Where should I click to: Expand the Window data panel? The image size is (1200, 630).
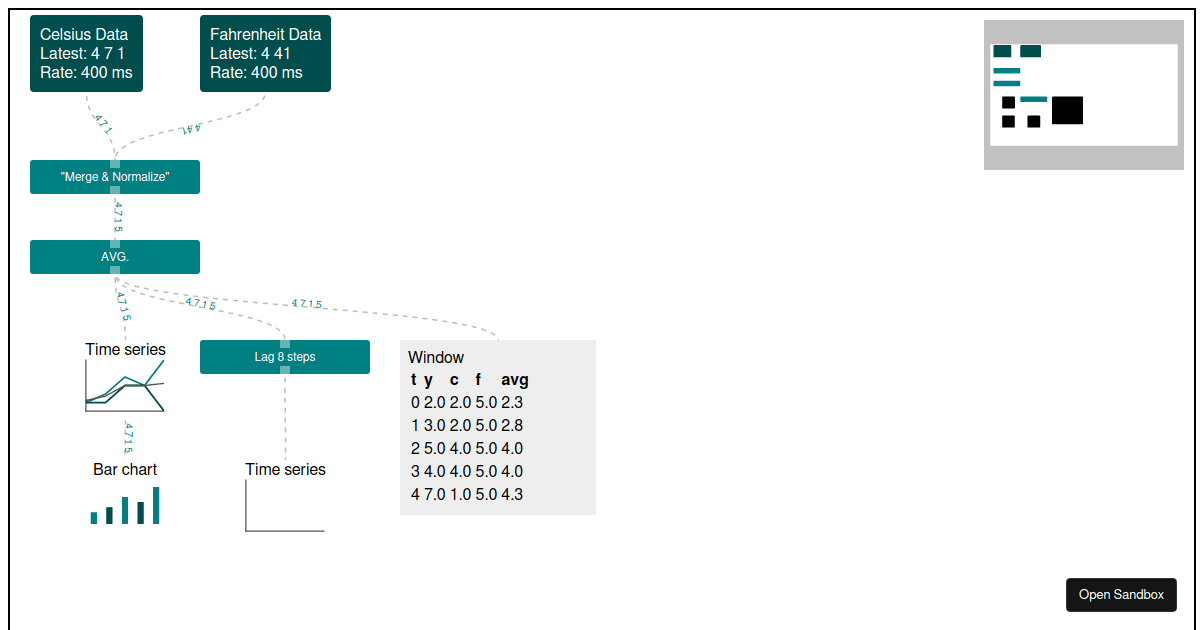(x=497, y=427)
